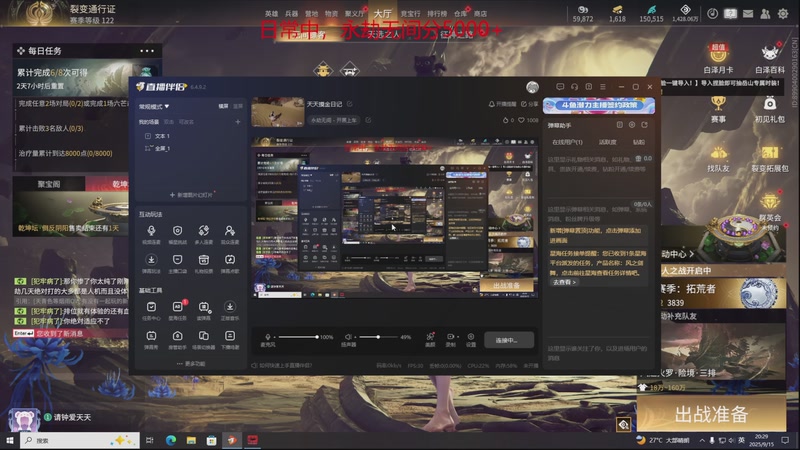The height and width of the screenshot is (450, 800).
Task: Open the game settings gear at top right
Action: tap(783, 14)
